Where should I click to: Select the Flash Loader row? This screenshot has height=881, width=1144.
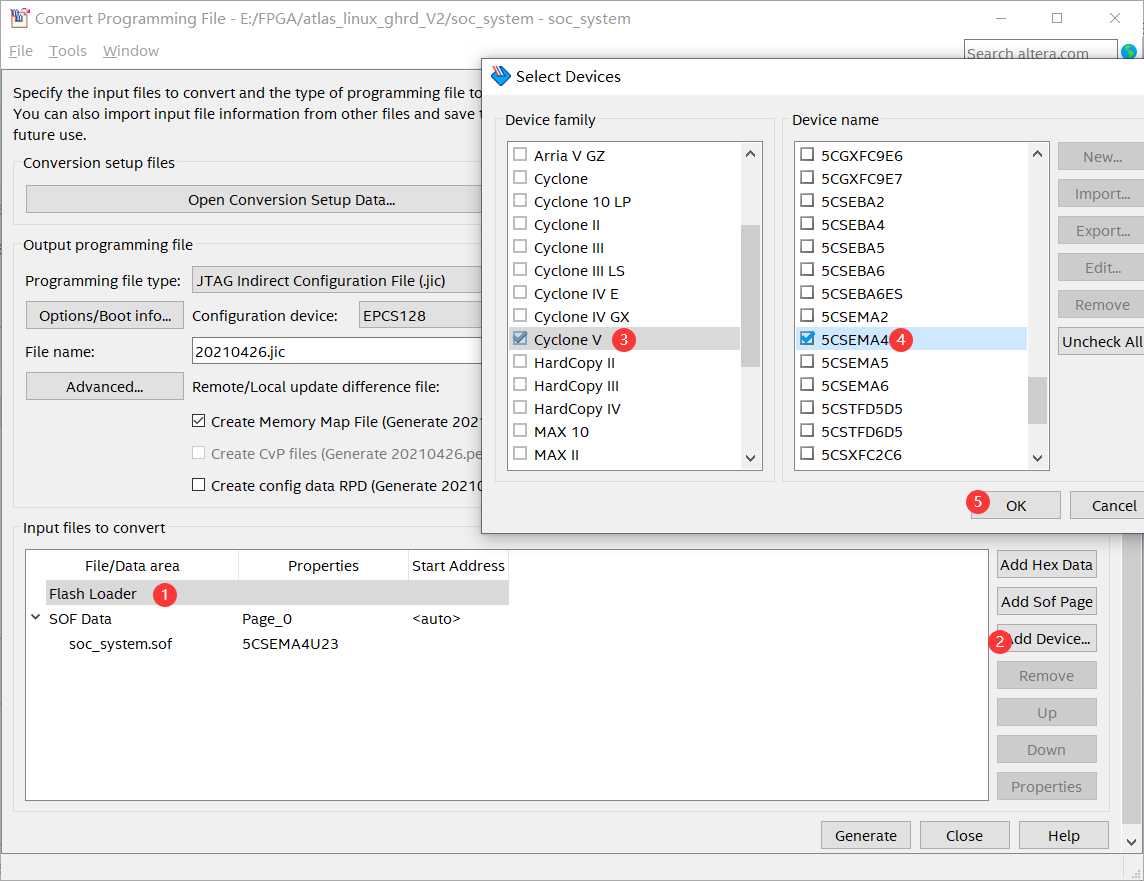coord(277,593)
